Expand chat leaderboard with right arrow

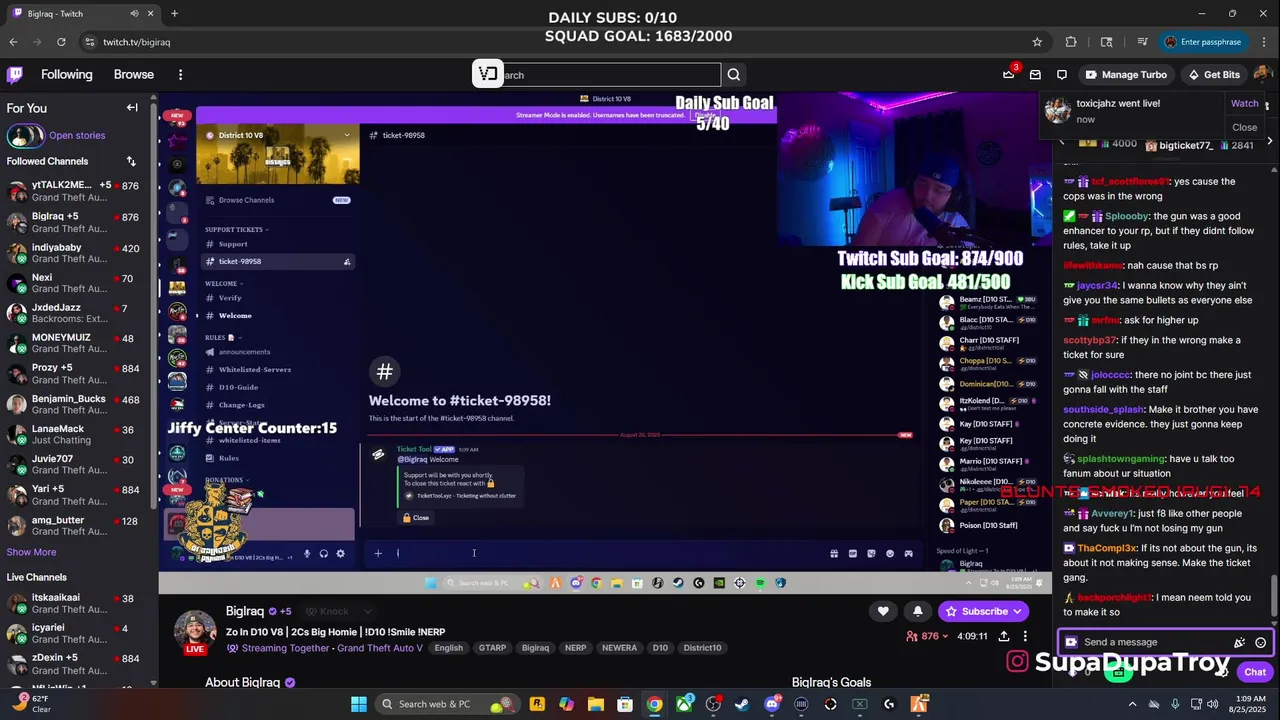tap(1269, 143)
